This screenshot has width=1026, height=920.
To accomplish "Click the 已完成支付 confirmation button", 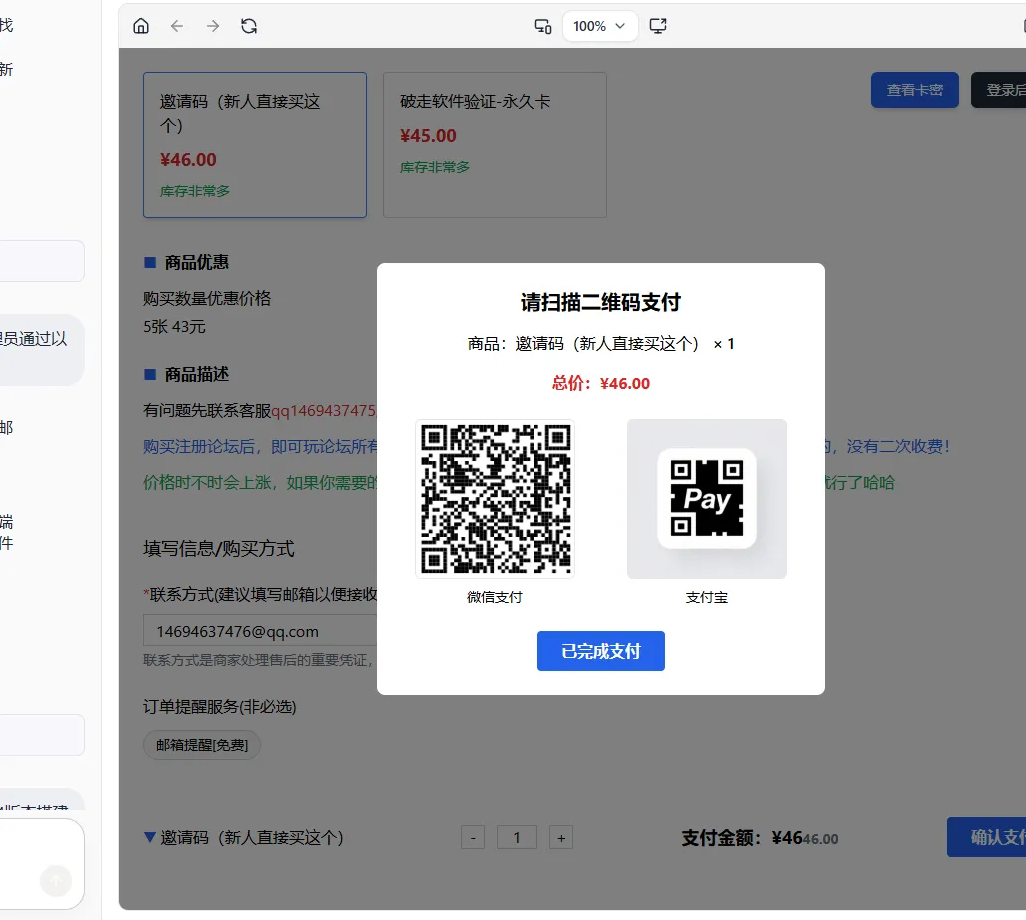I will pyautogui.click(x=600, y=650).
